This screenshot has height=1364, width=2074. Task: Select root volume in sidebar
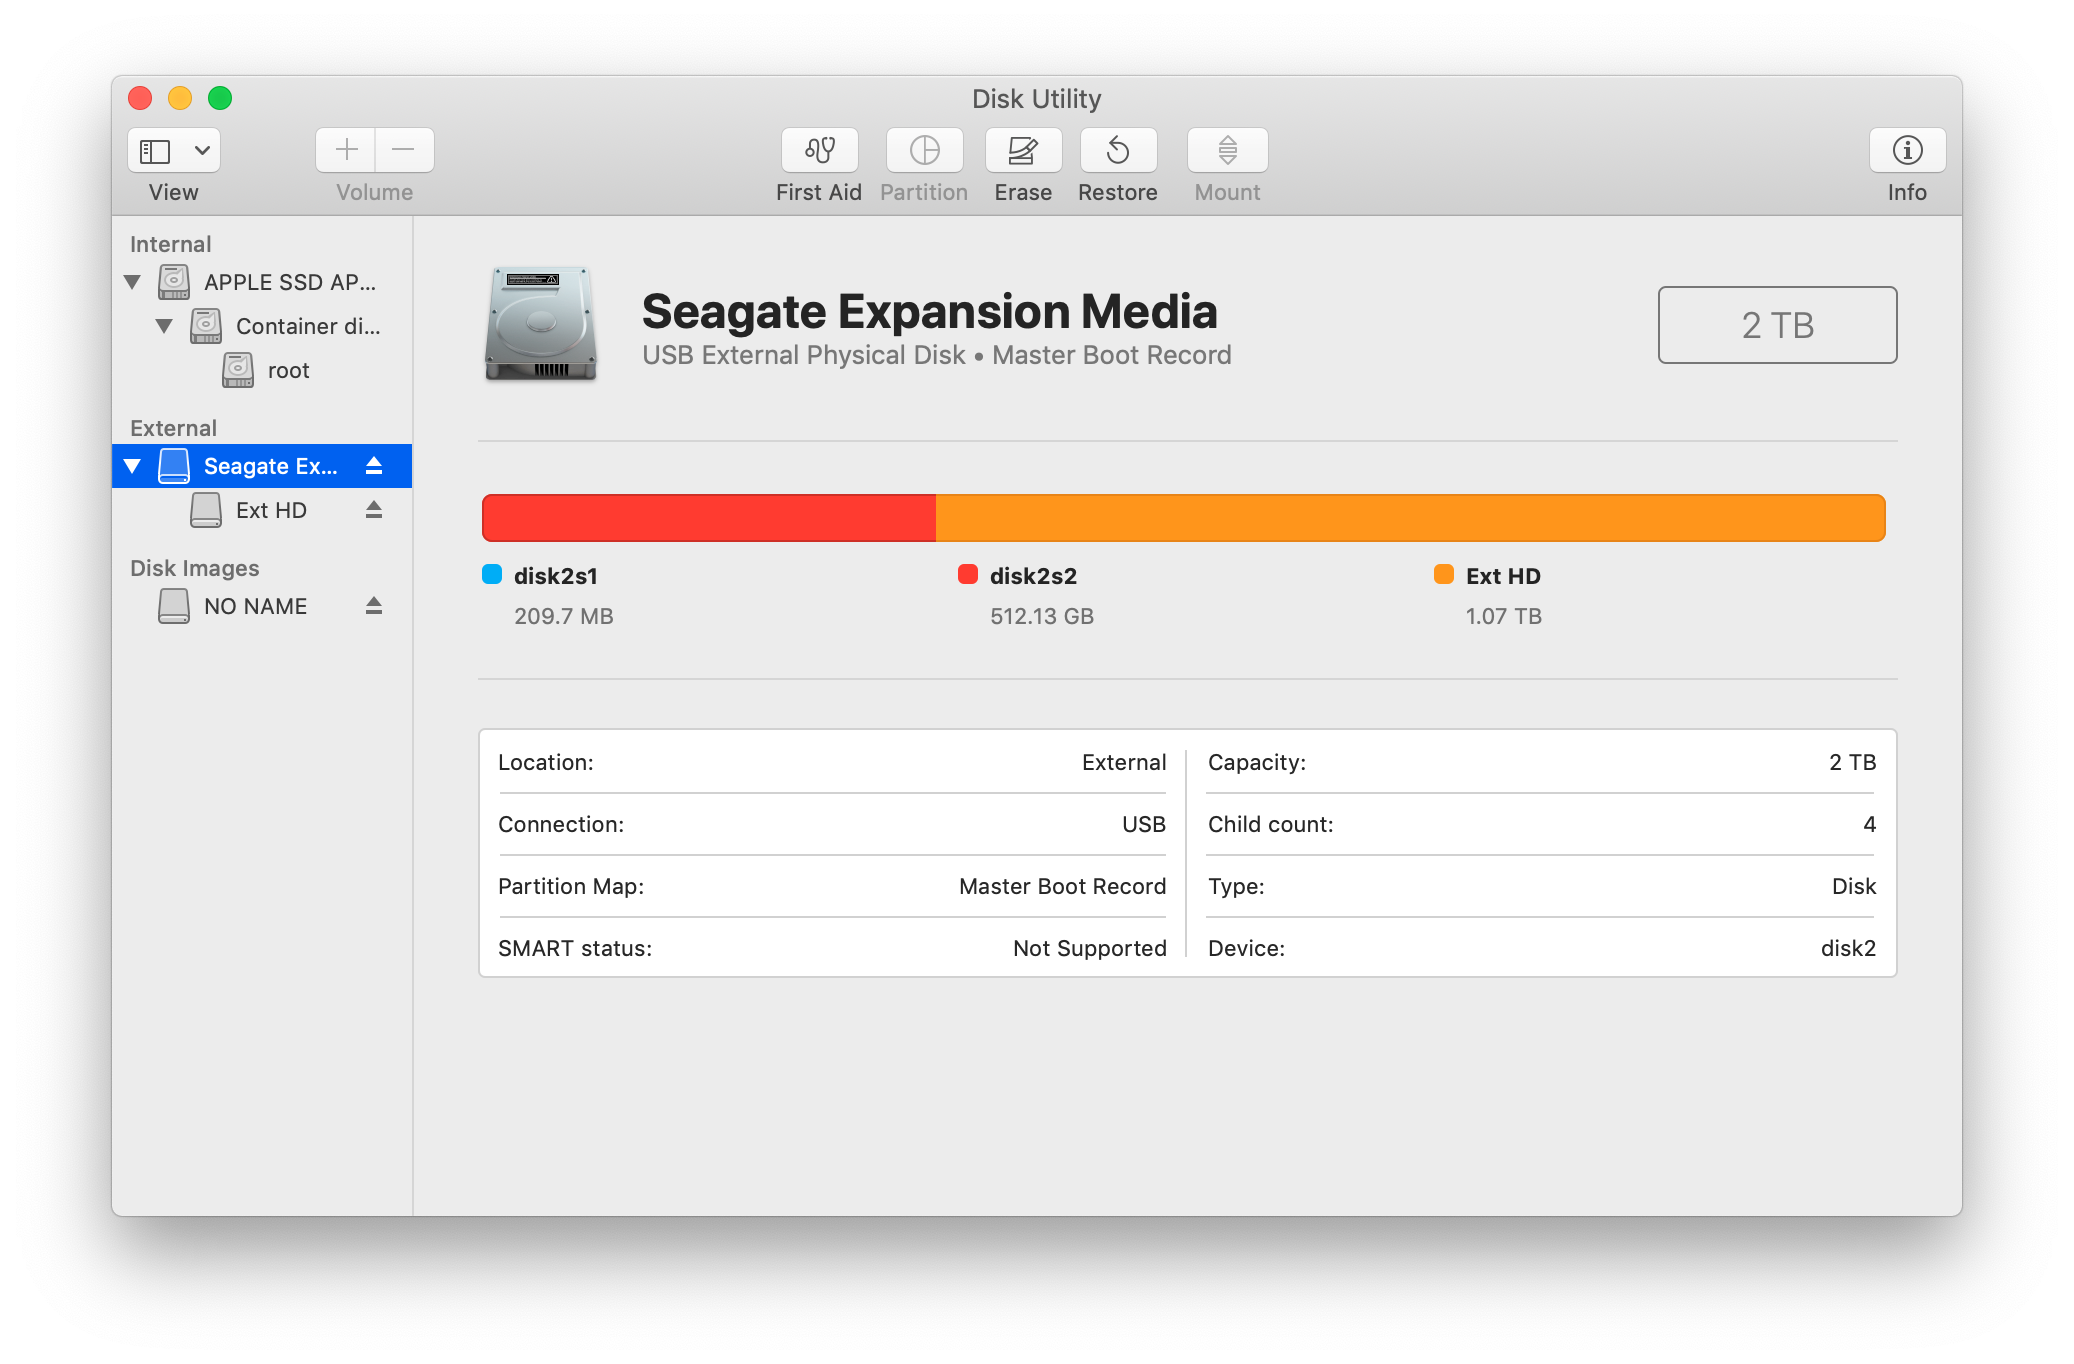coord(262,370)
